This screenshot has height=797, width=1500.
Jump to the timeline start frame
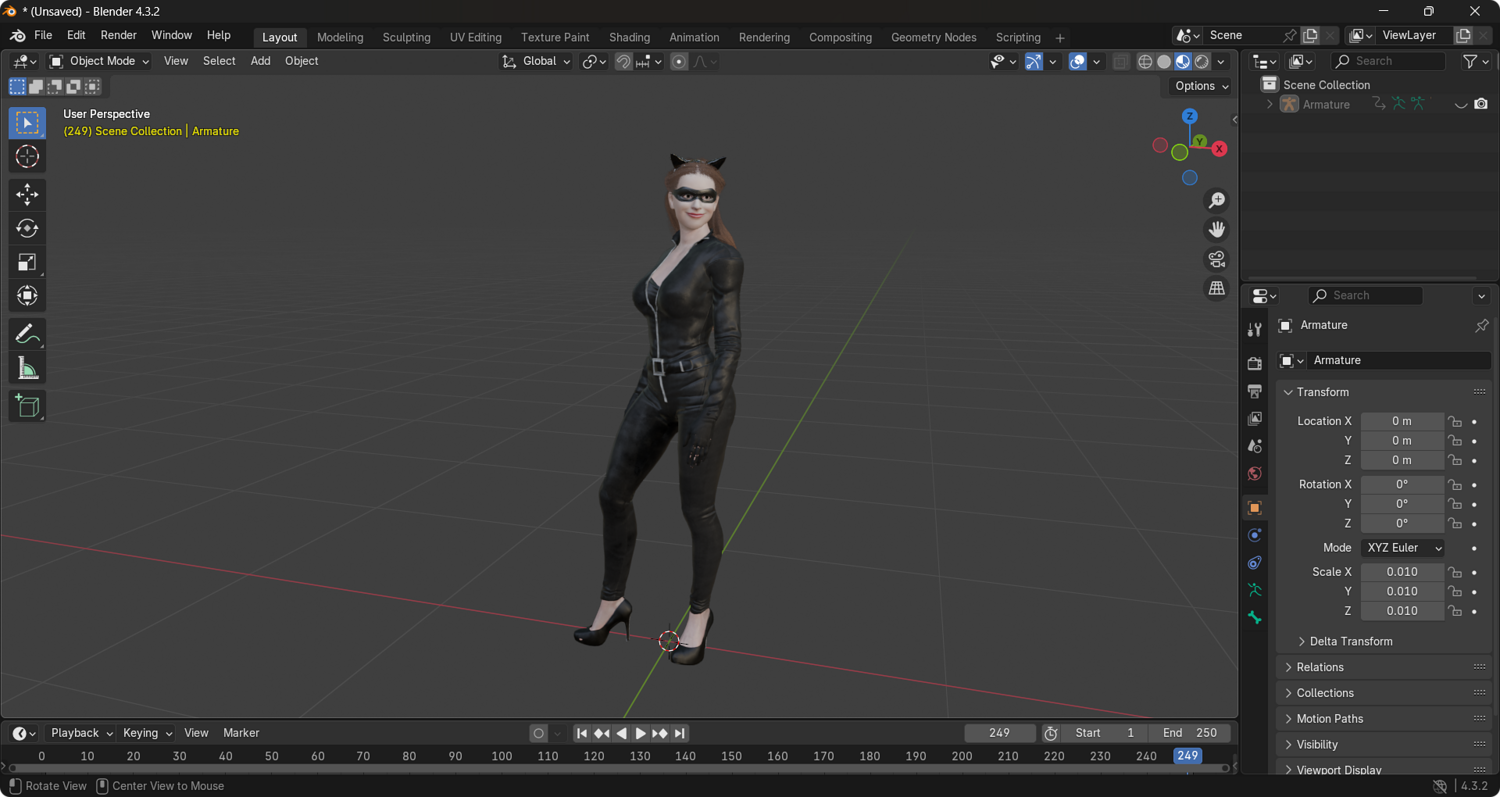click(x=582, y=734)
